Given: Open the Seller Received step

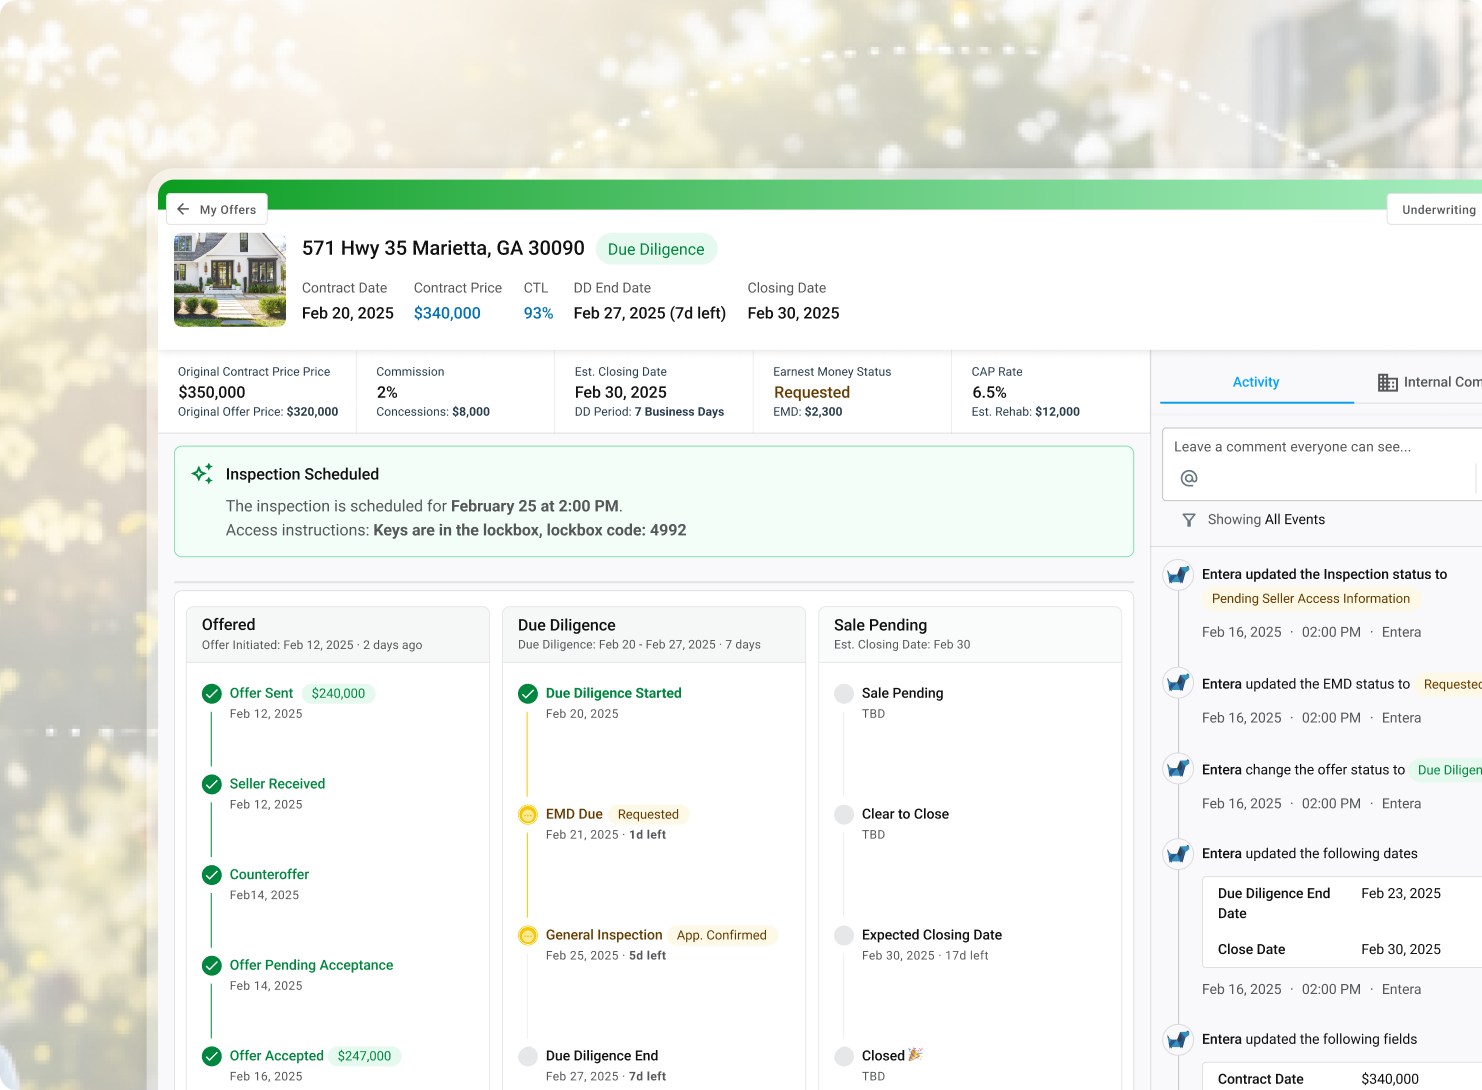Looking at the screenshot, I should 277,784.
